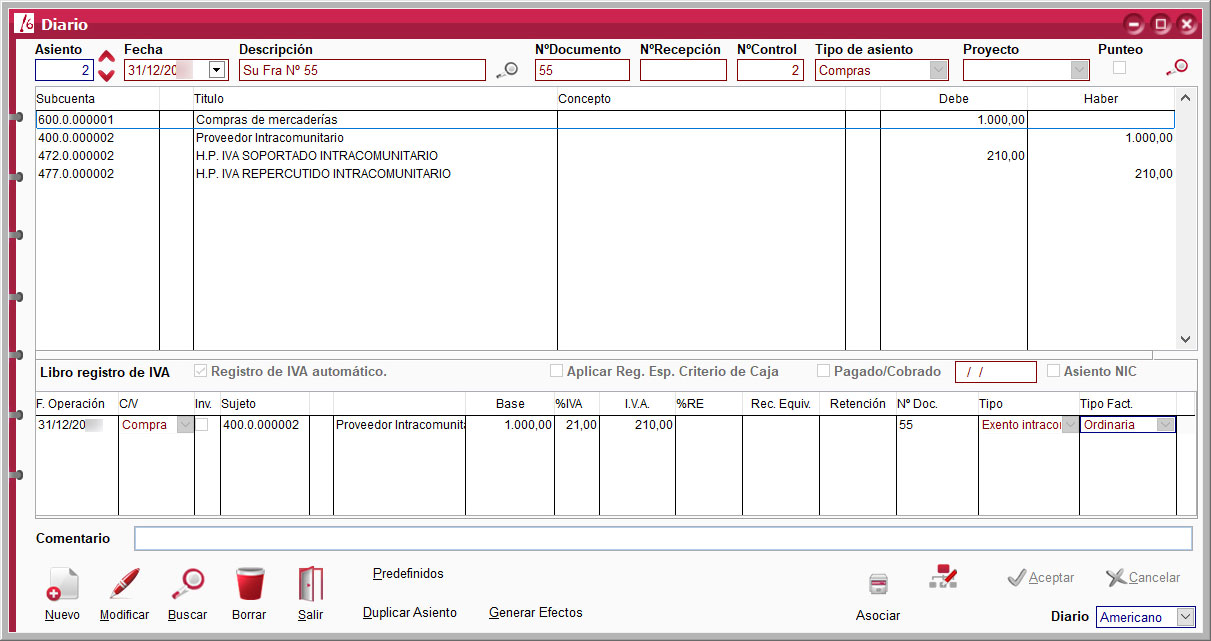Image resolution: width=1211 pixels, height=641 pixels.
Task: Click the Asiento up arrow
Action: 107,55
